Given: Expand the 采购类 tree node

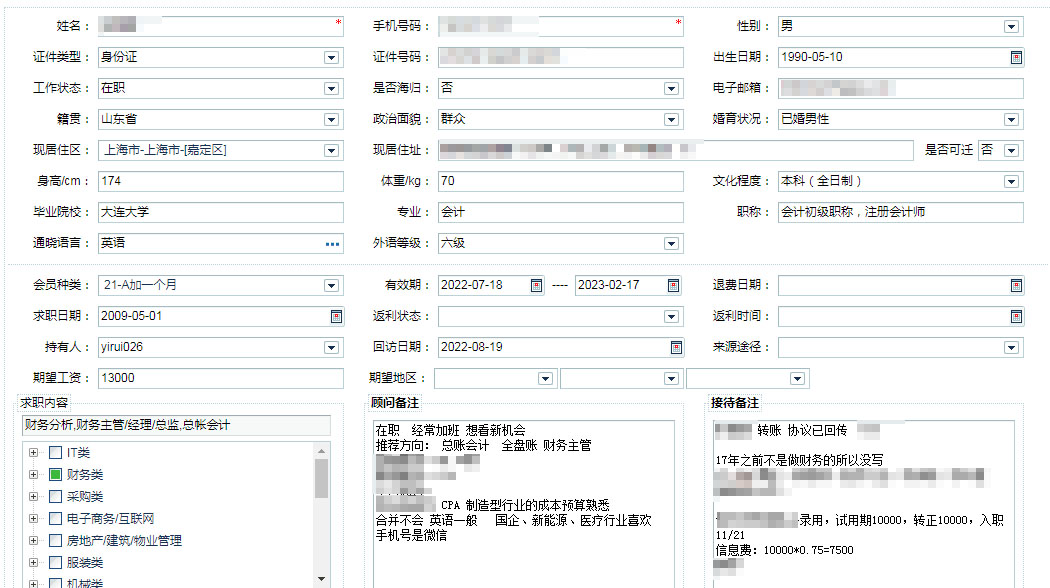Looking at the screenshot, I should coord(33,497).
